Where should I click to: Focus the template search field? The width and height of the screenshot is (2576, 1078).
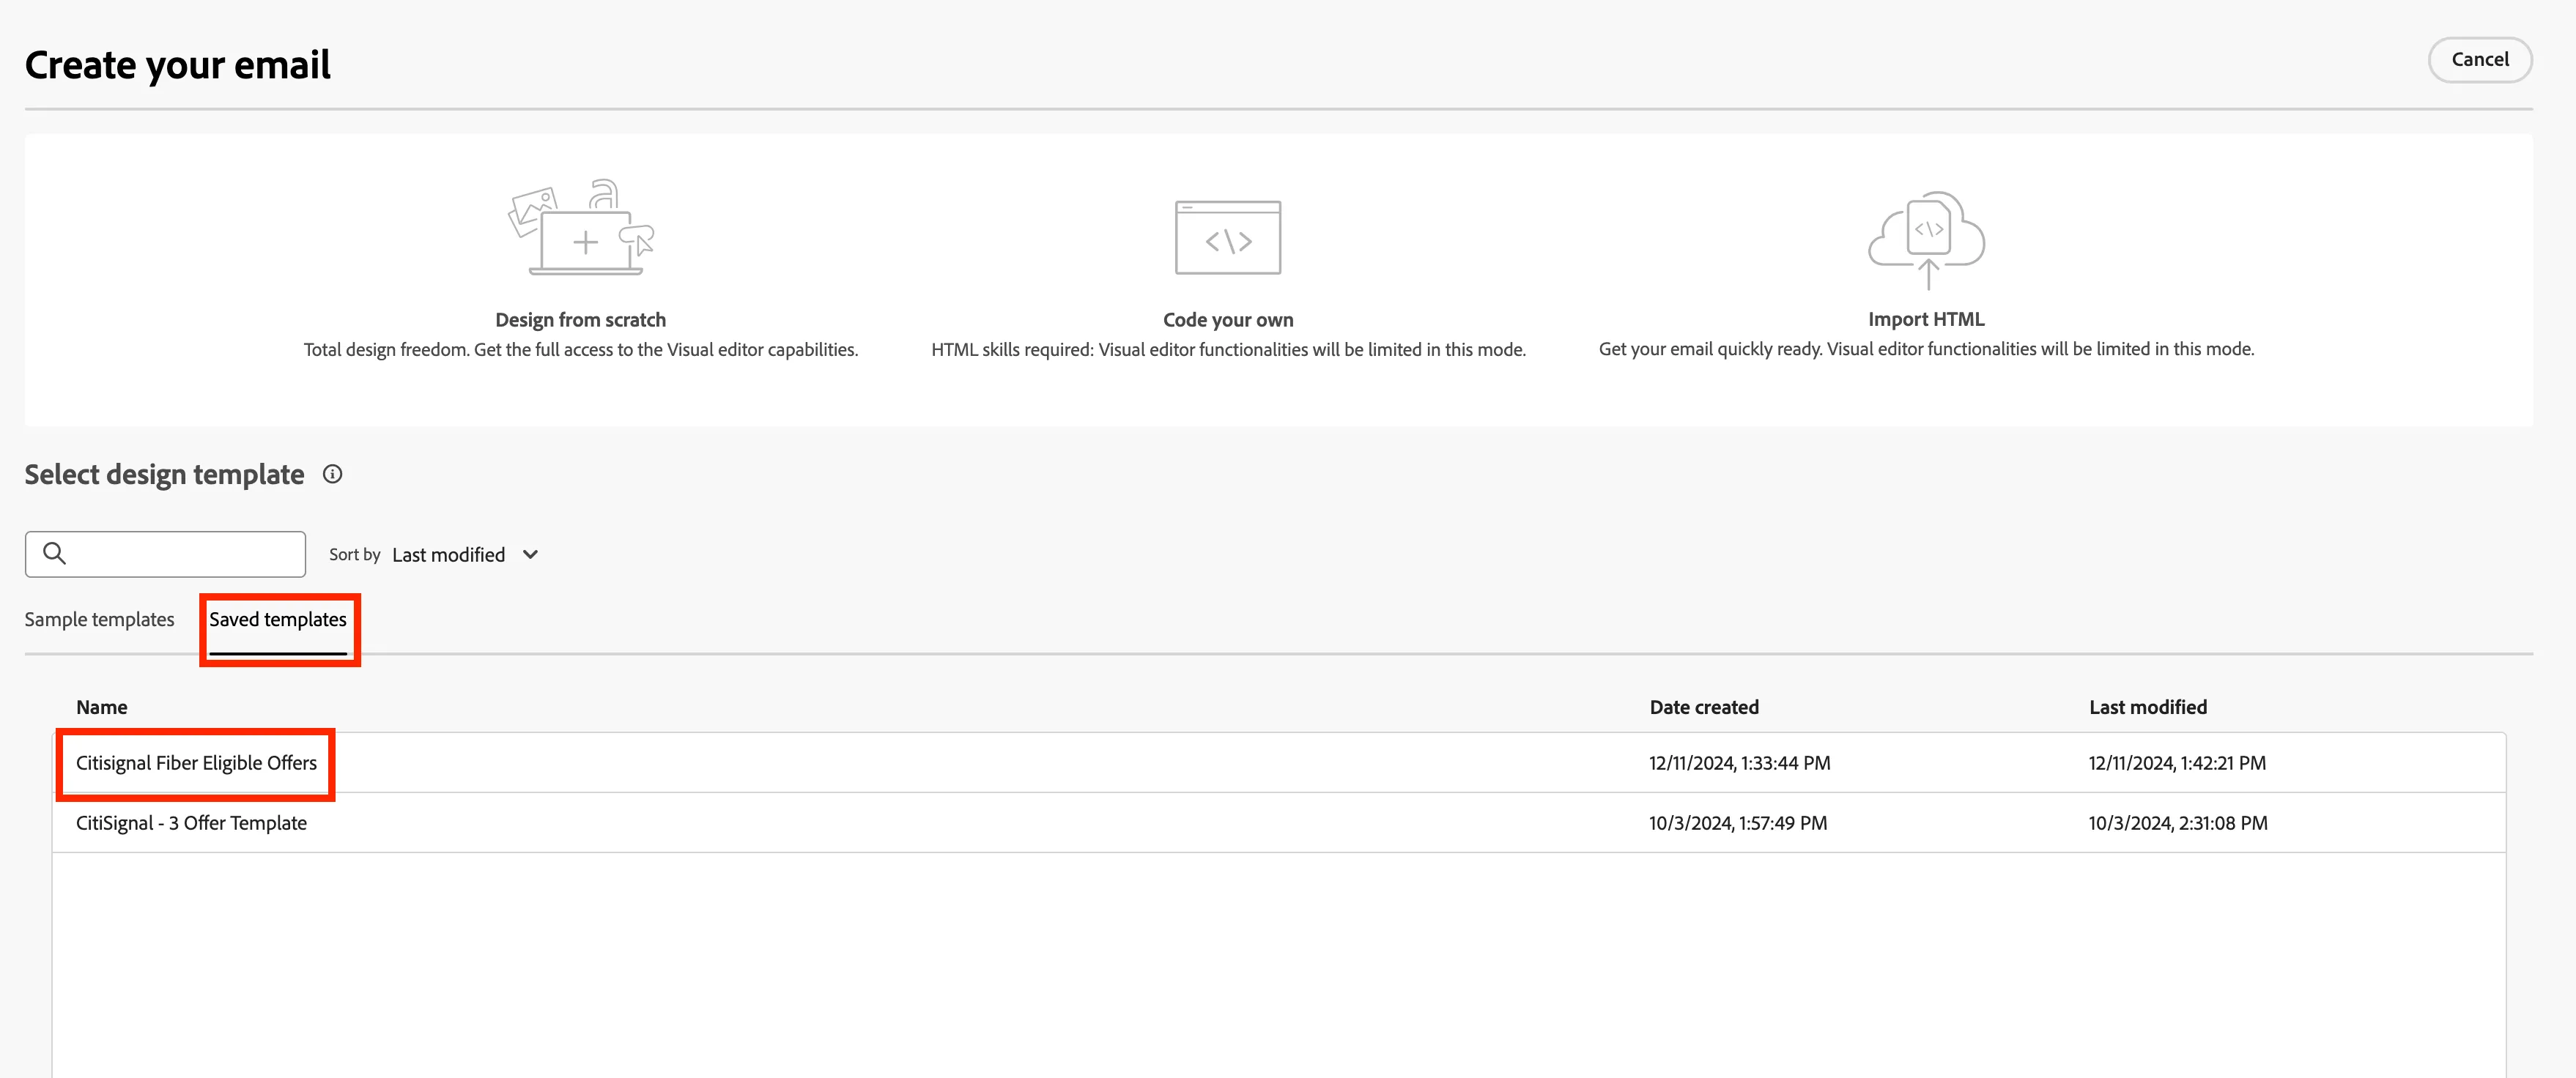pos(165,554)
